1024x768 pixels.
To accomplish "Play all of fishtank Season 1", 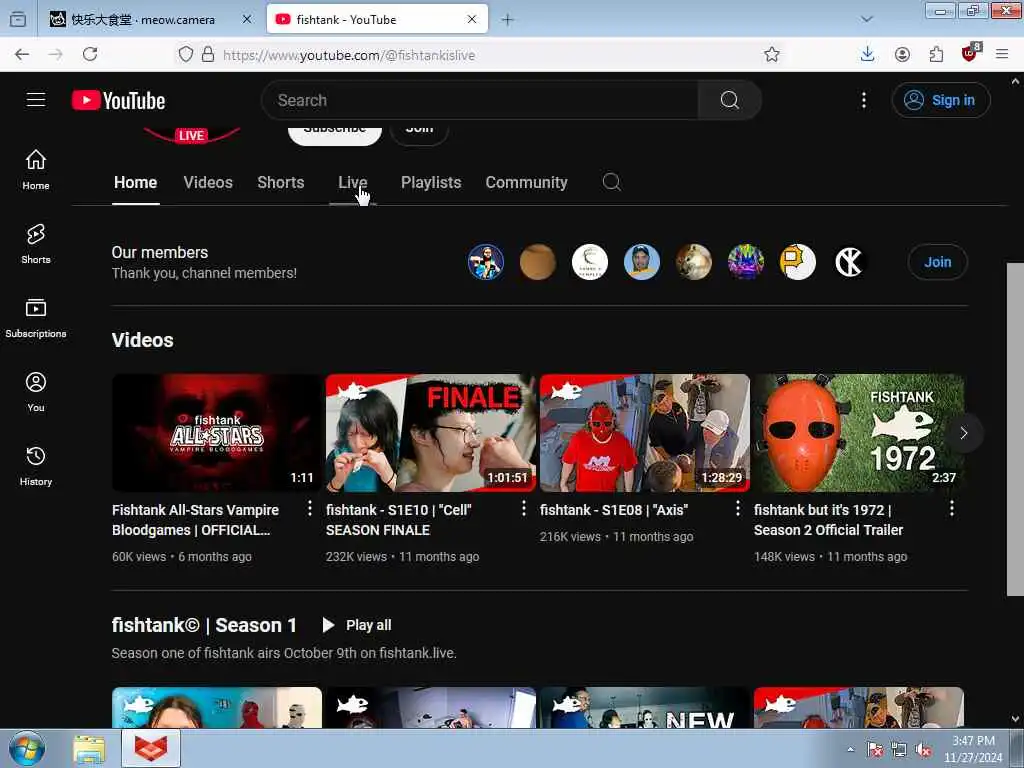I will click(357, 625).
